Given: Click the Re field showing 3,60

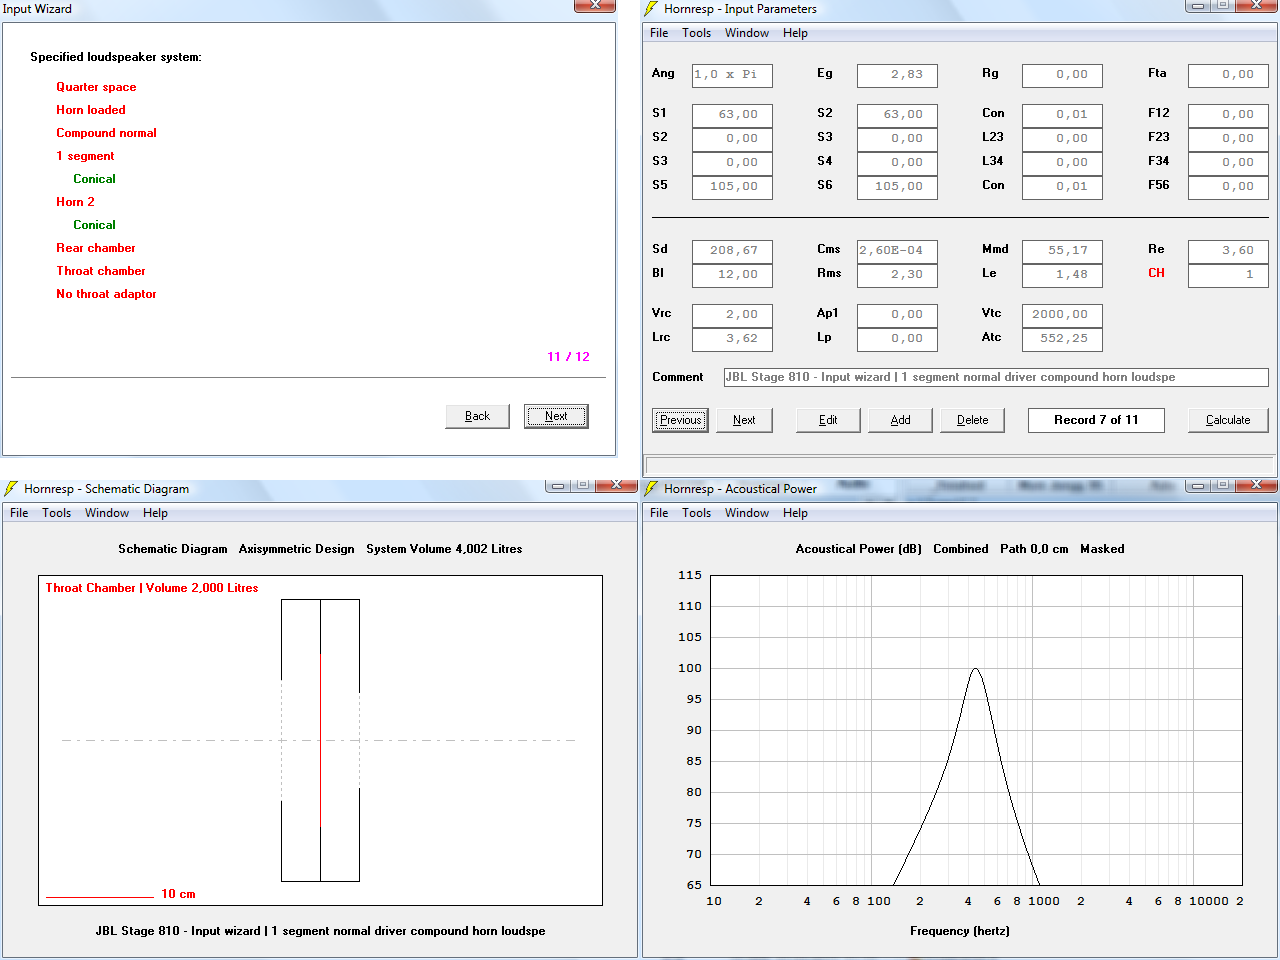Looking at the screenshot, I should [1228, 251].
